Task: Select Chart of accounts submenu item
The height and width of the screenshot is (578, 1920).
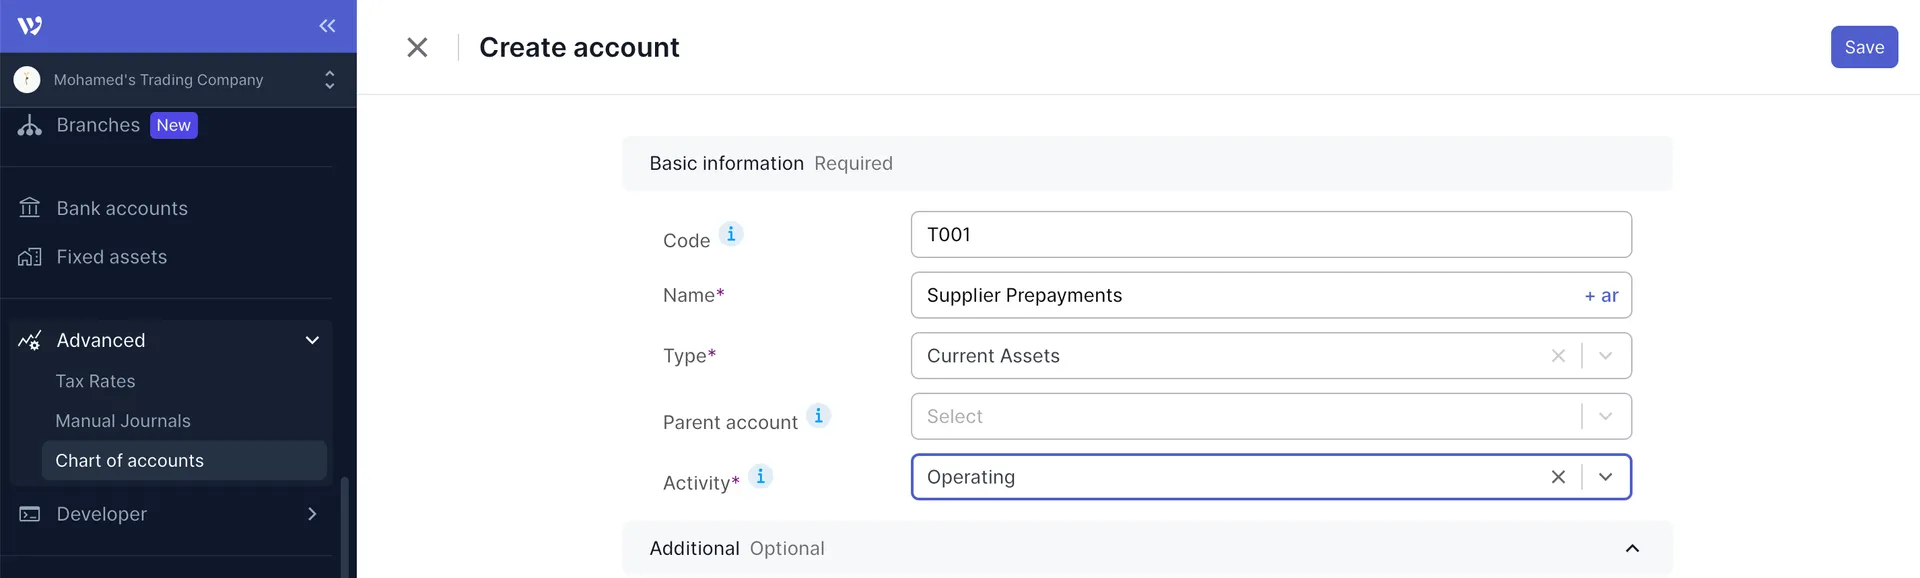Action: (184, 461)
